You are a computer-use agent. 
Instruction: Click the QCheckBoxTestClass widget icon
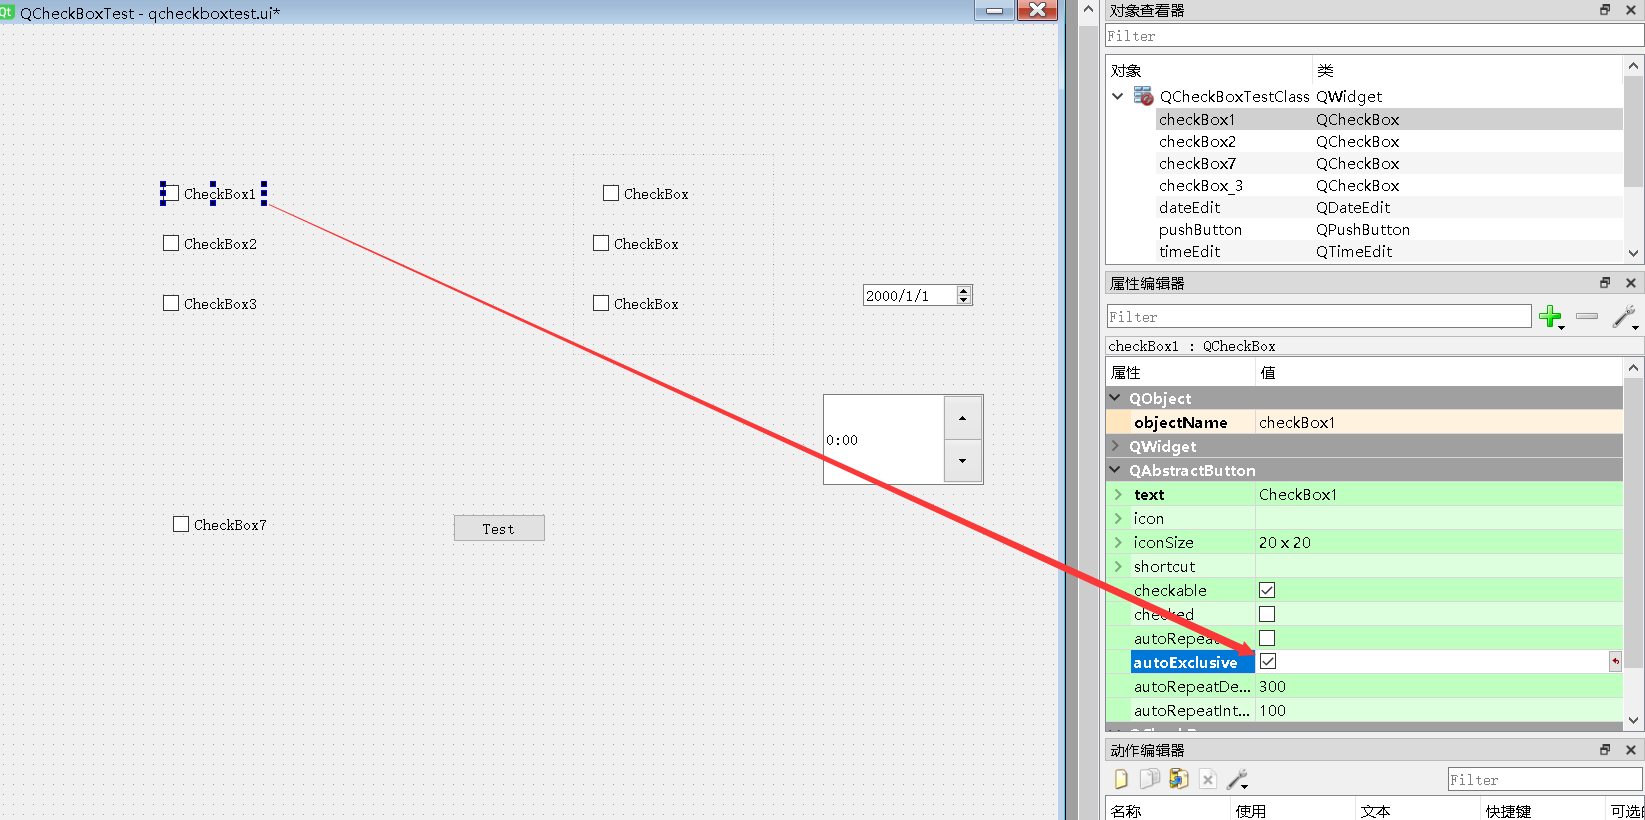(x=1143, y=96)
